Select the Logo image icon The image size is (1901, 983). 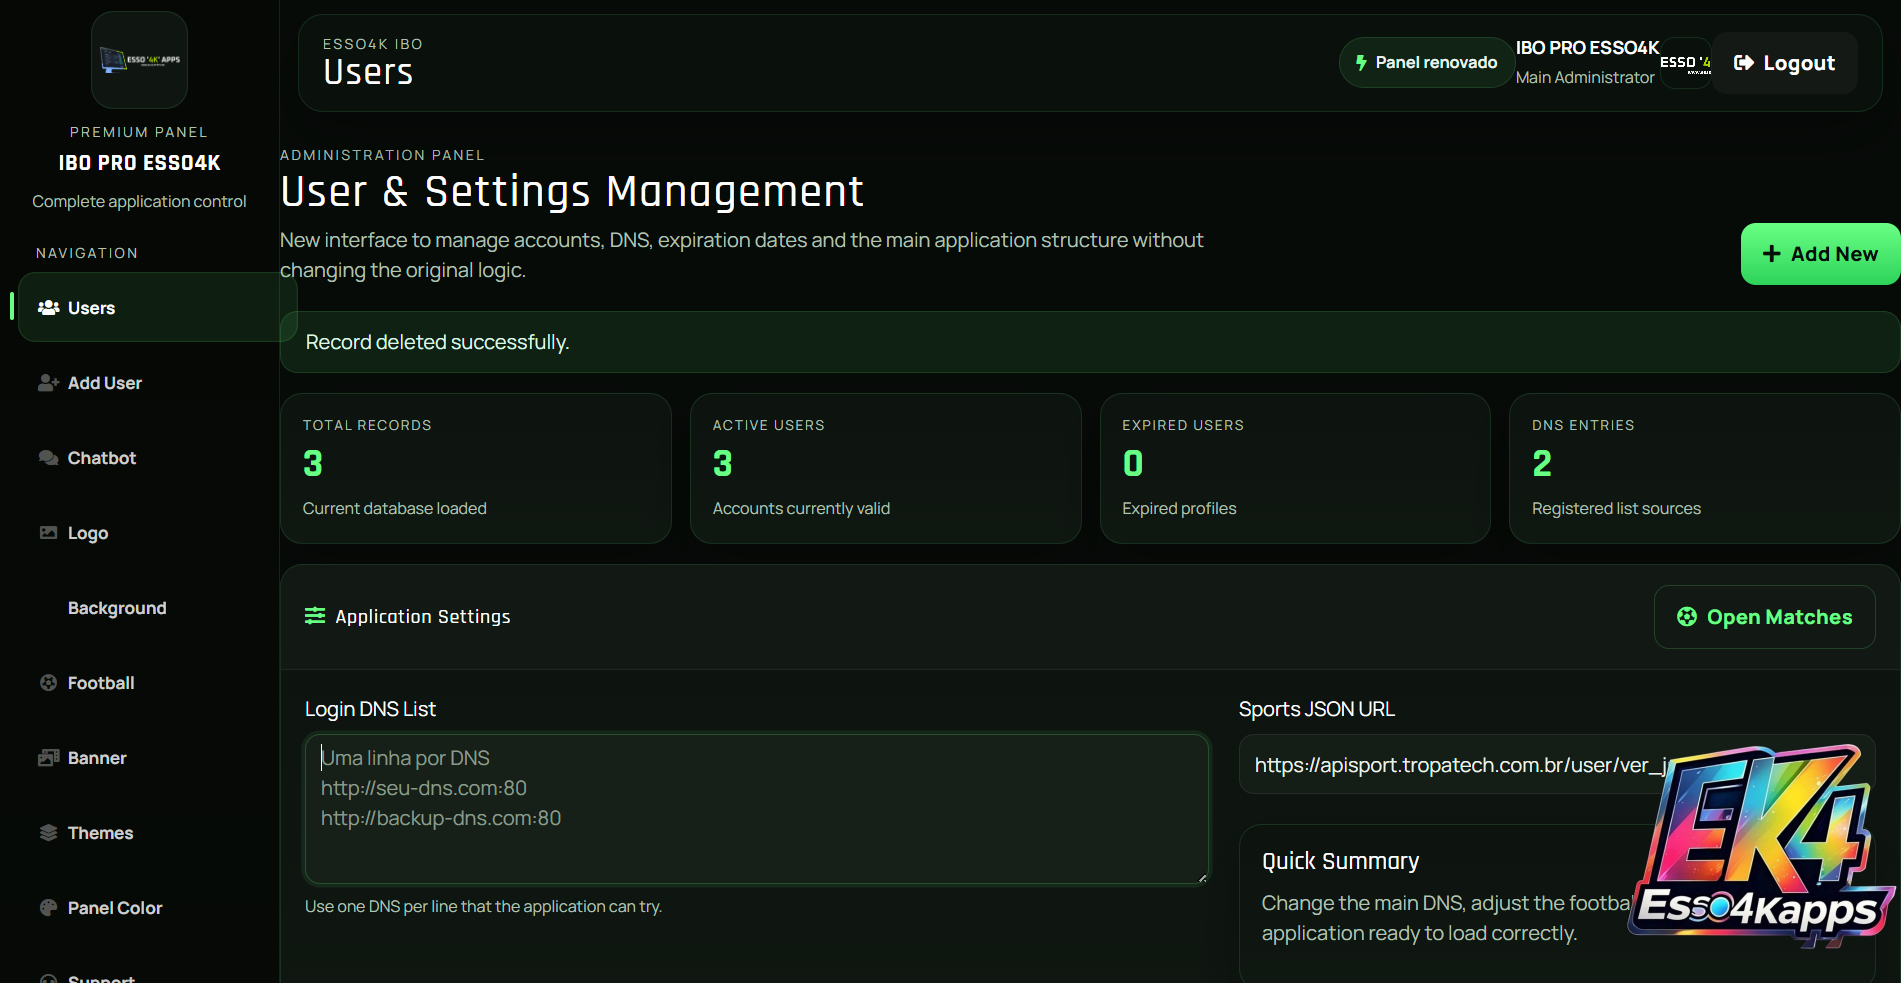(48, 533)
